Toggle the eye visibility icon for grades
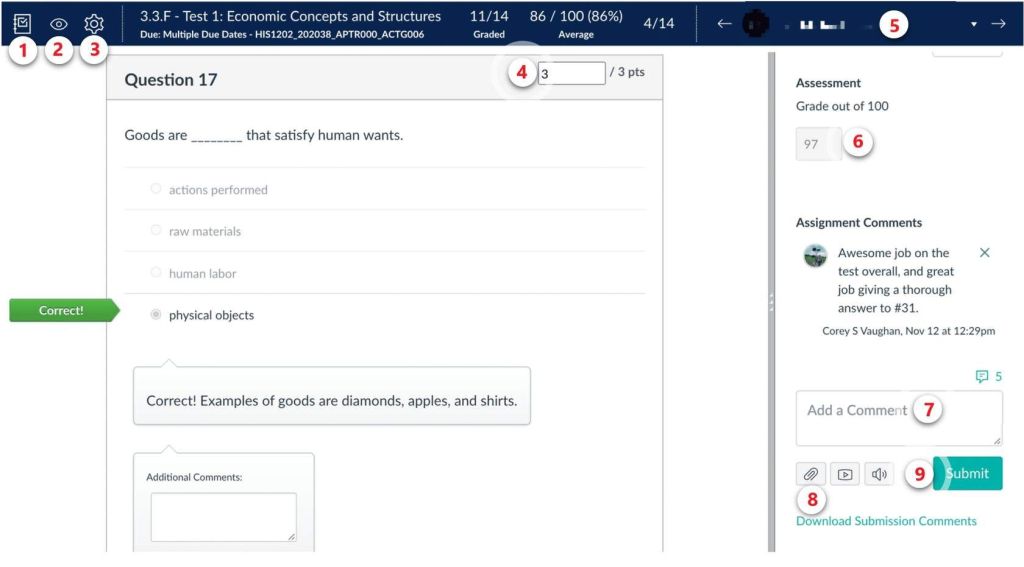 (59, 24)
